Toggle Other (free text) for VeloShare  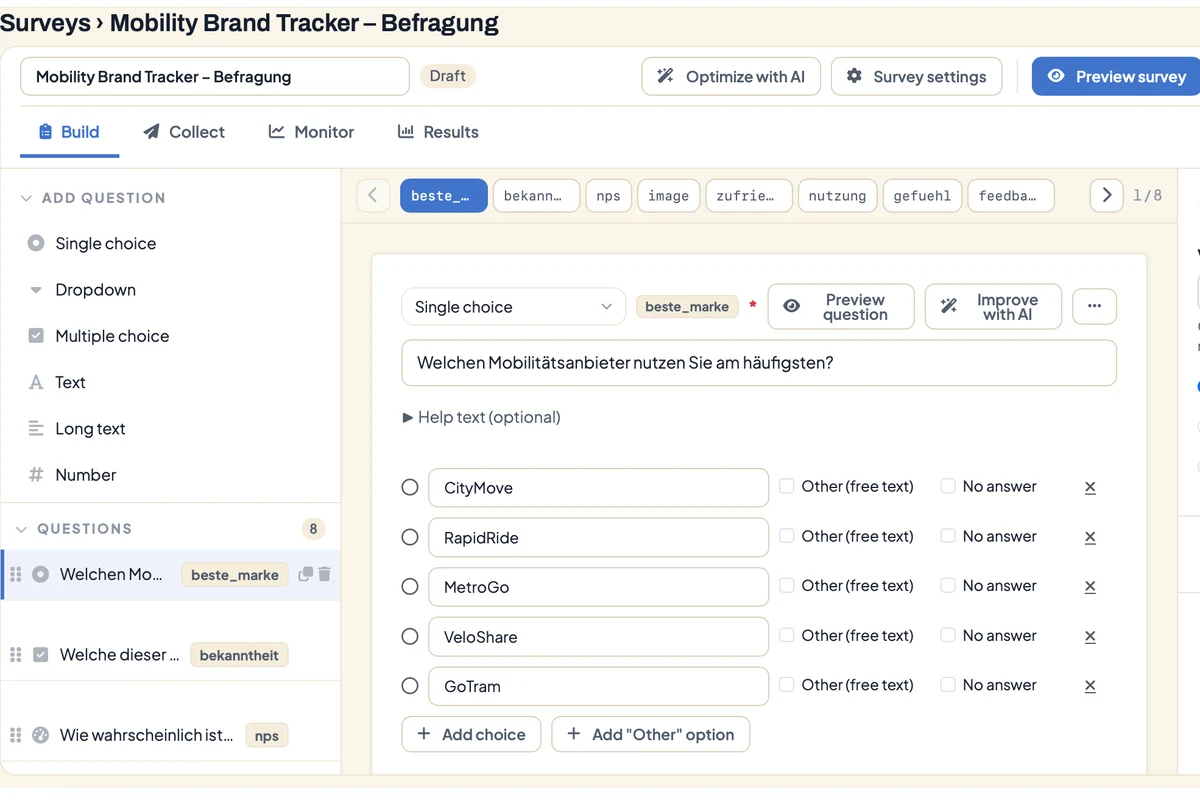tap(787, 635)
